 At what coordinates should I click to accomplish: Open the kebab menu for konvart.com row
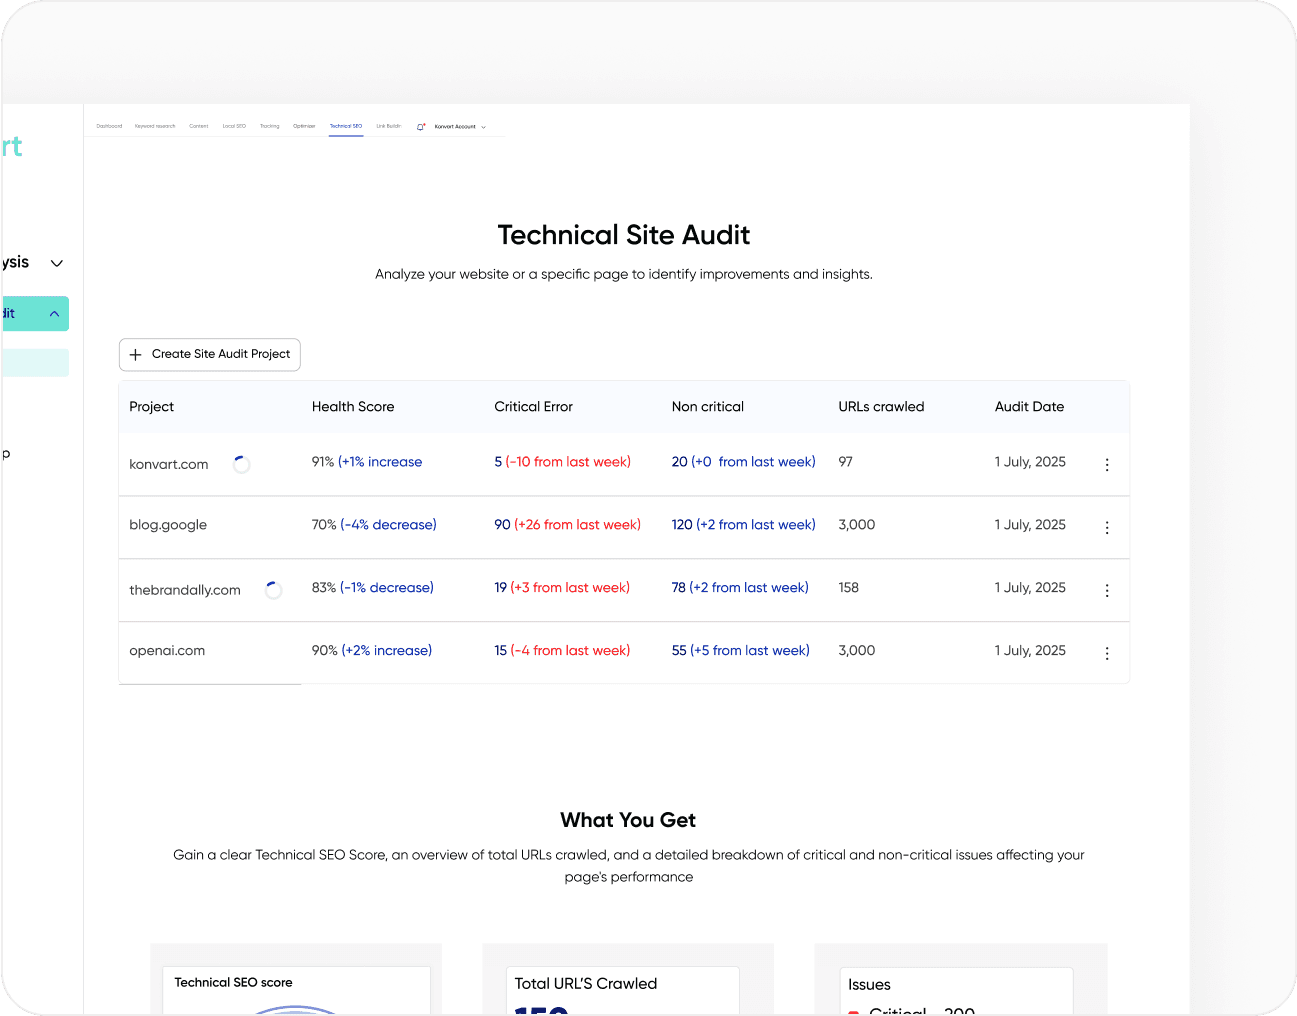tap(1107, 464)
